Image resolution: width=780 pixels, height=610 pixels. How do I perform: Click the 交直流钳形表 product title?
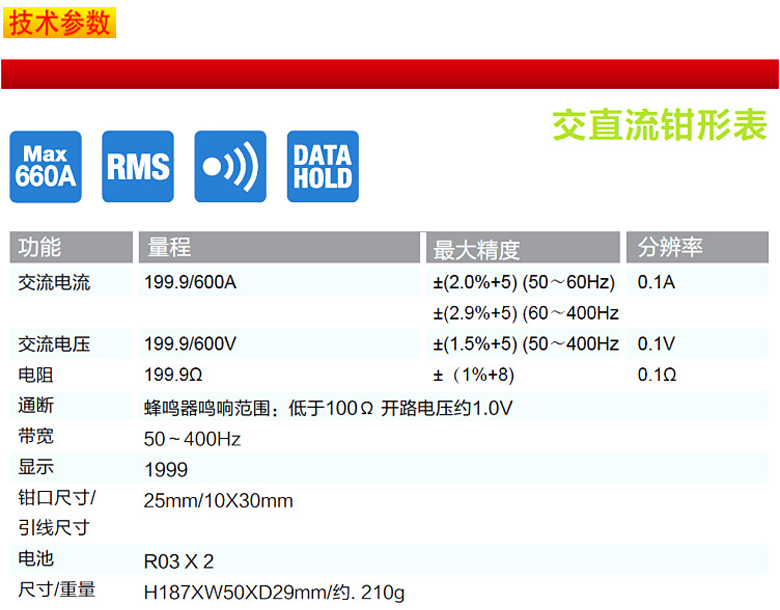tap(659, 125)
